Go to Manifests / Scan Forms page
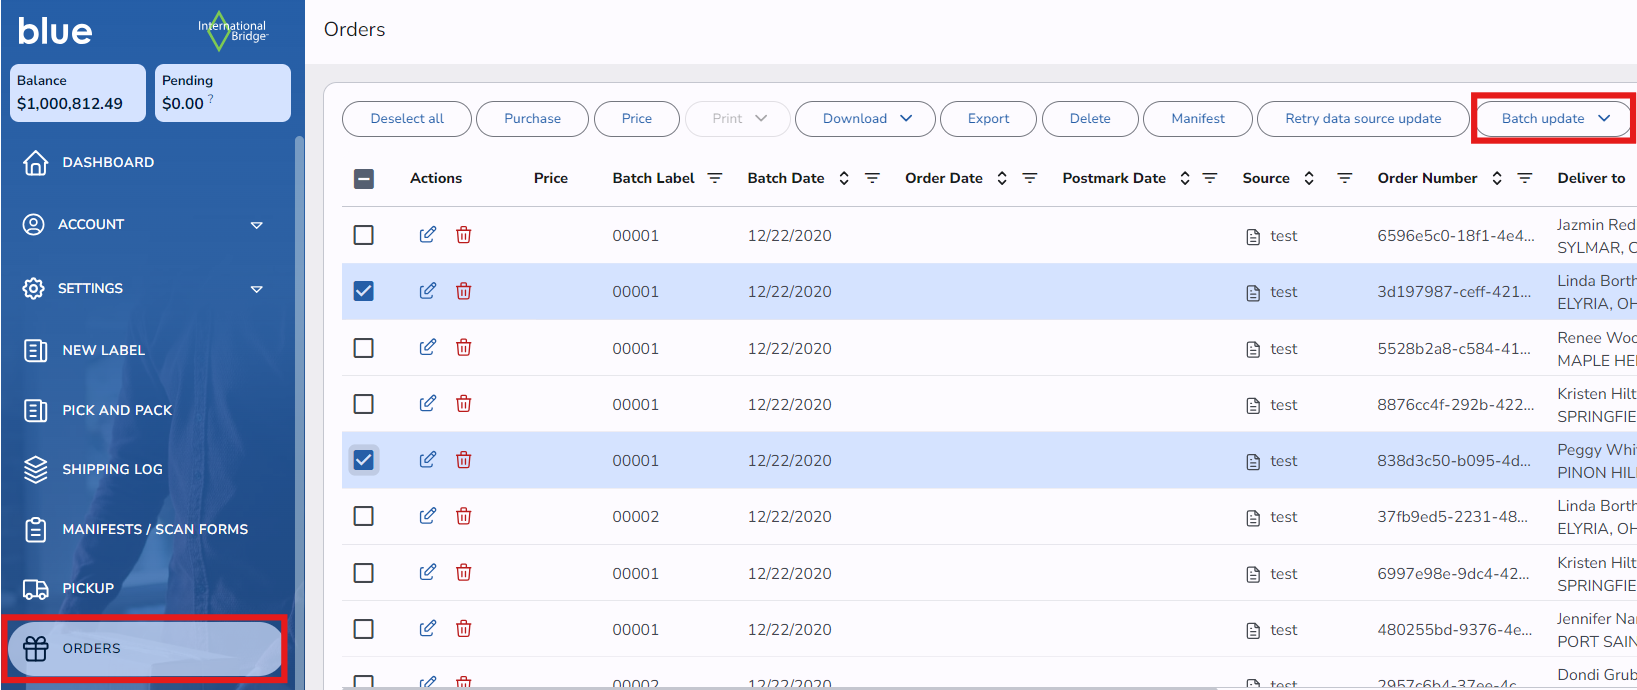 [x=154, y=529]
